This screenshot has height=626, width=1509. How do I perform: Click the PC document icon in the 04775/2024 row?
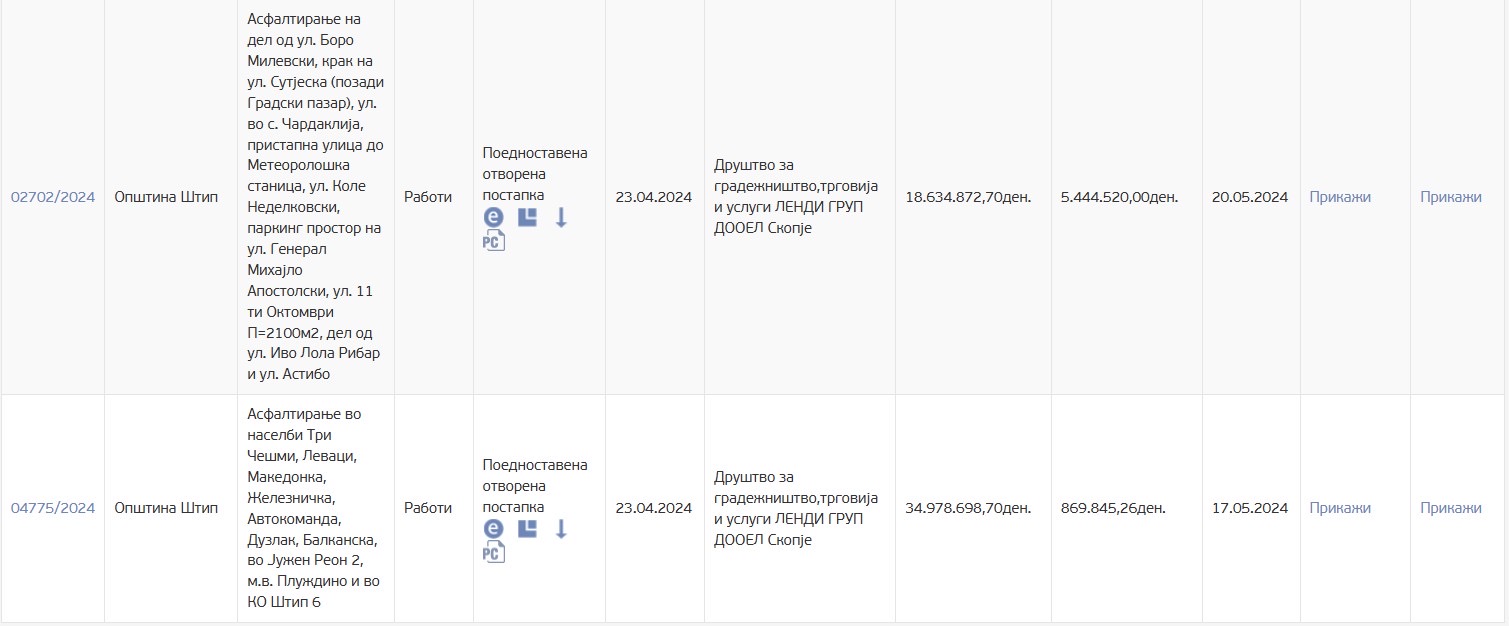(x=494, y=552)
